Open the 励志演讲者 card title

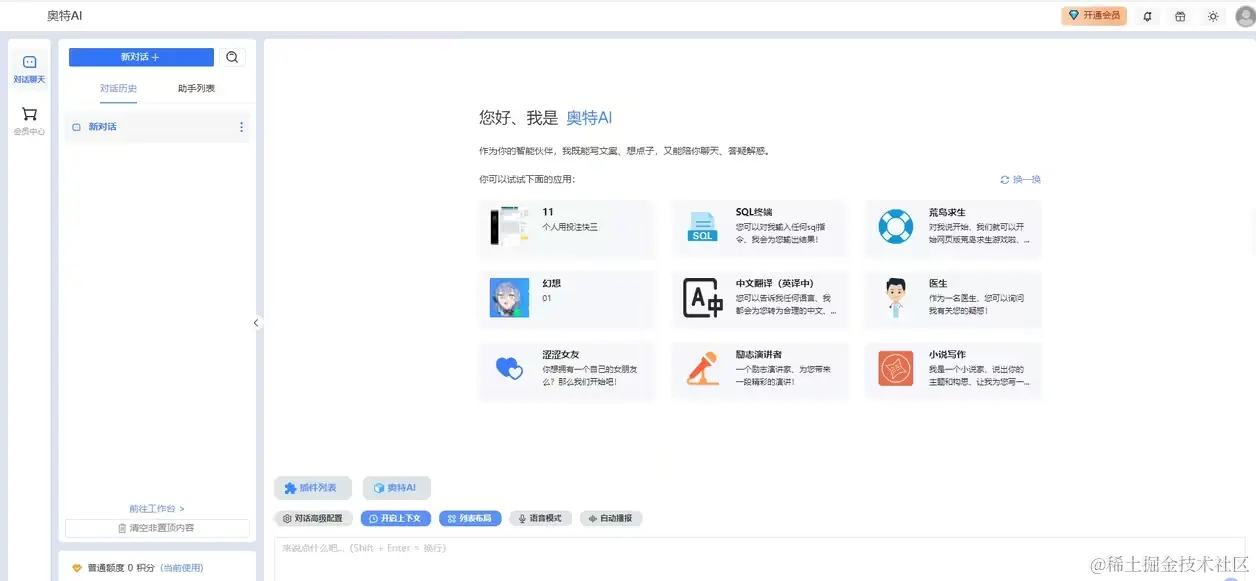759,354
